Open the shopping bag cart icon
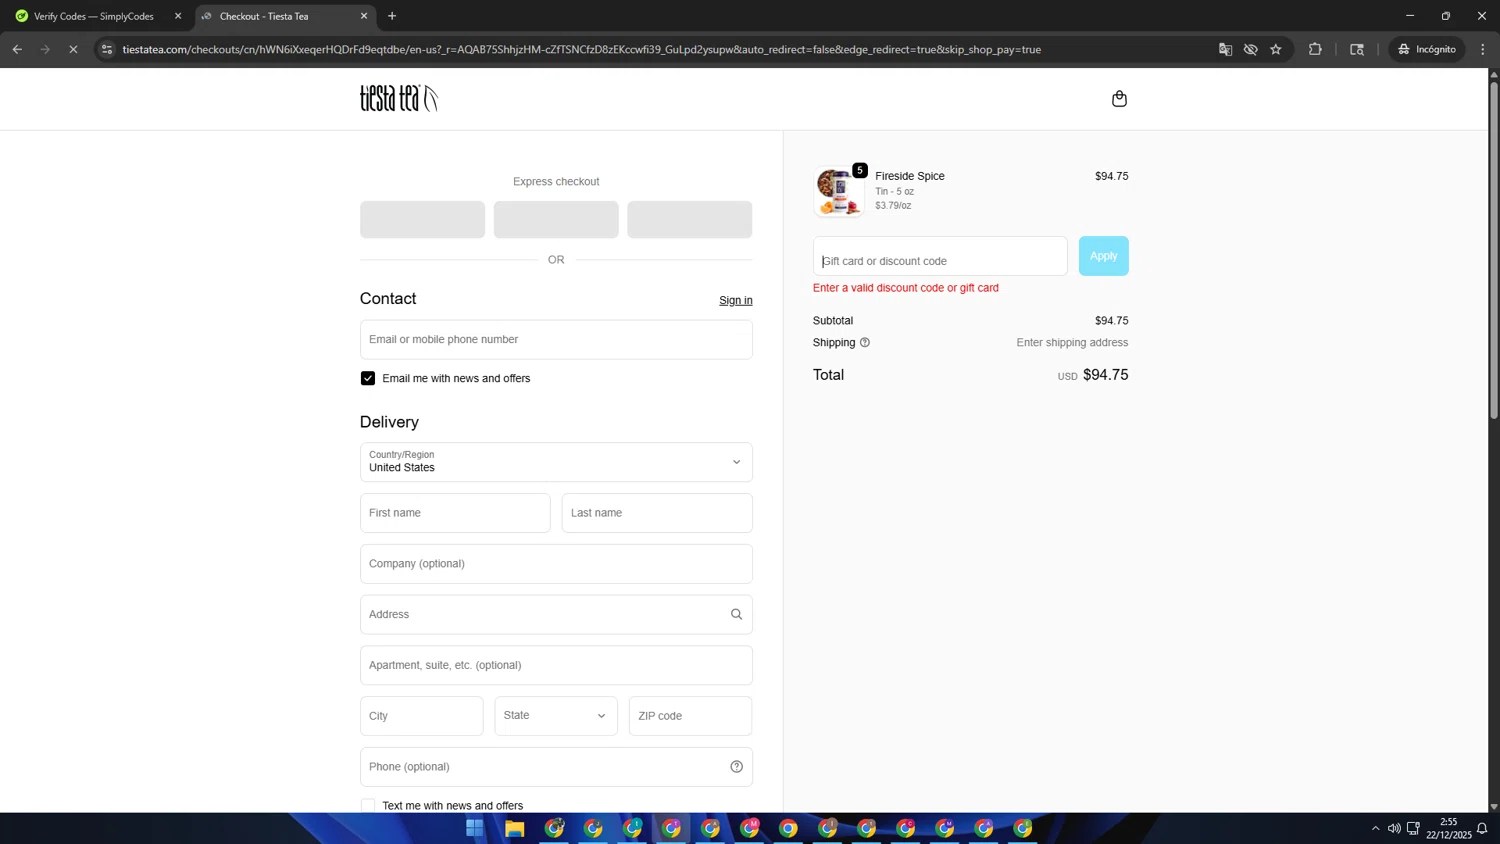The image size is (1500, 844). (1119, 98)
